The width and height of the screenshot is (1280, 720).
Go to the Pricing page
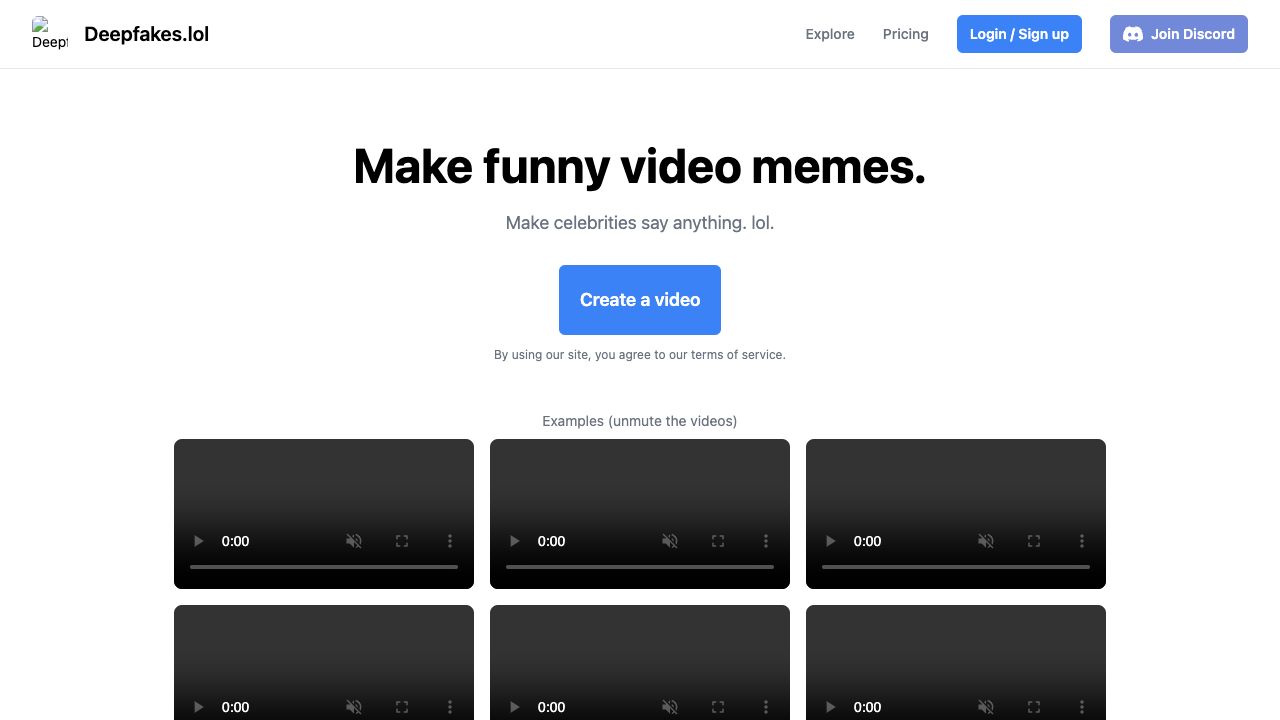[905, 34]
